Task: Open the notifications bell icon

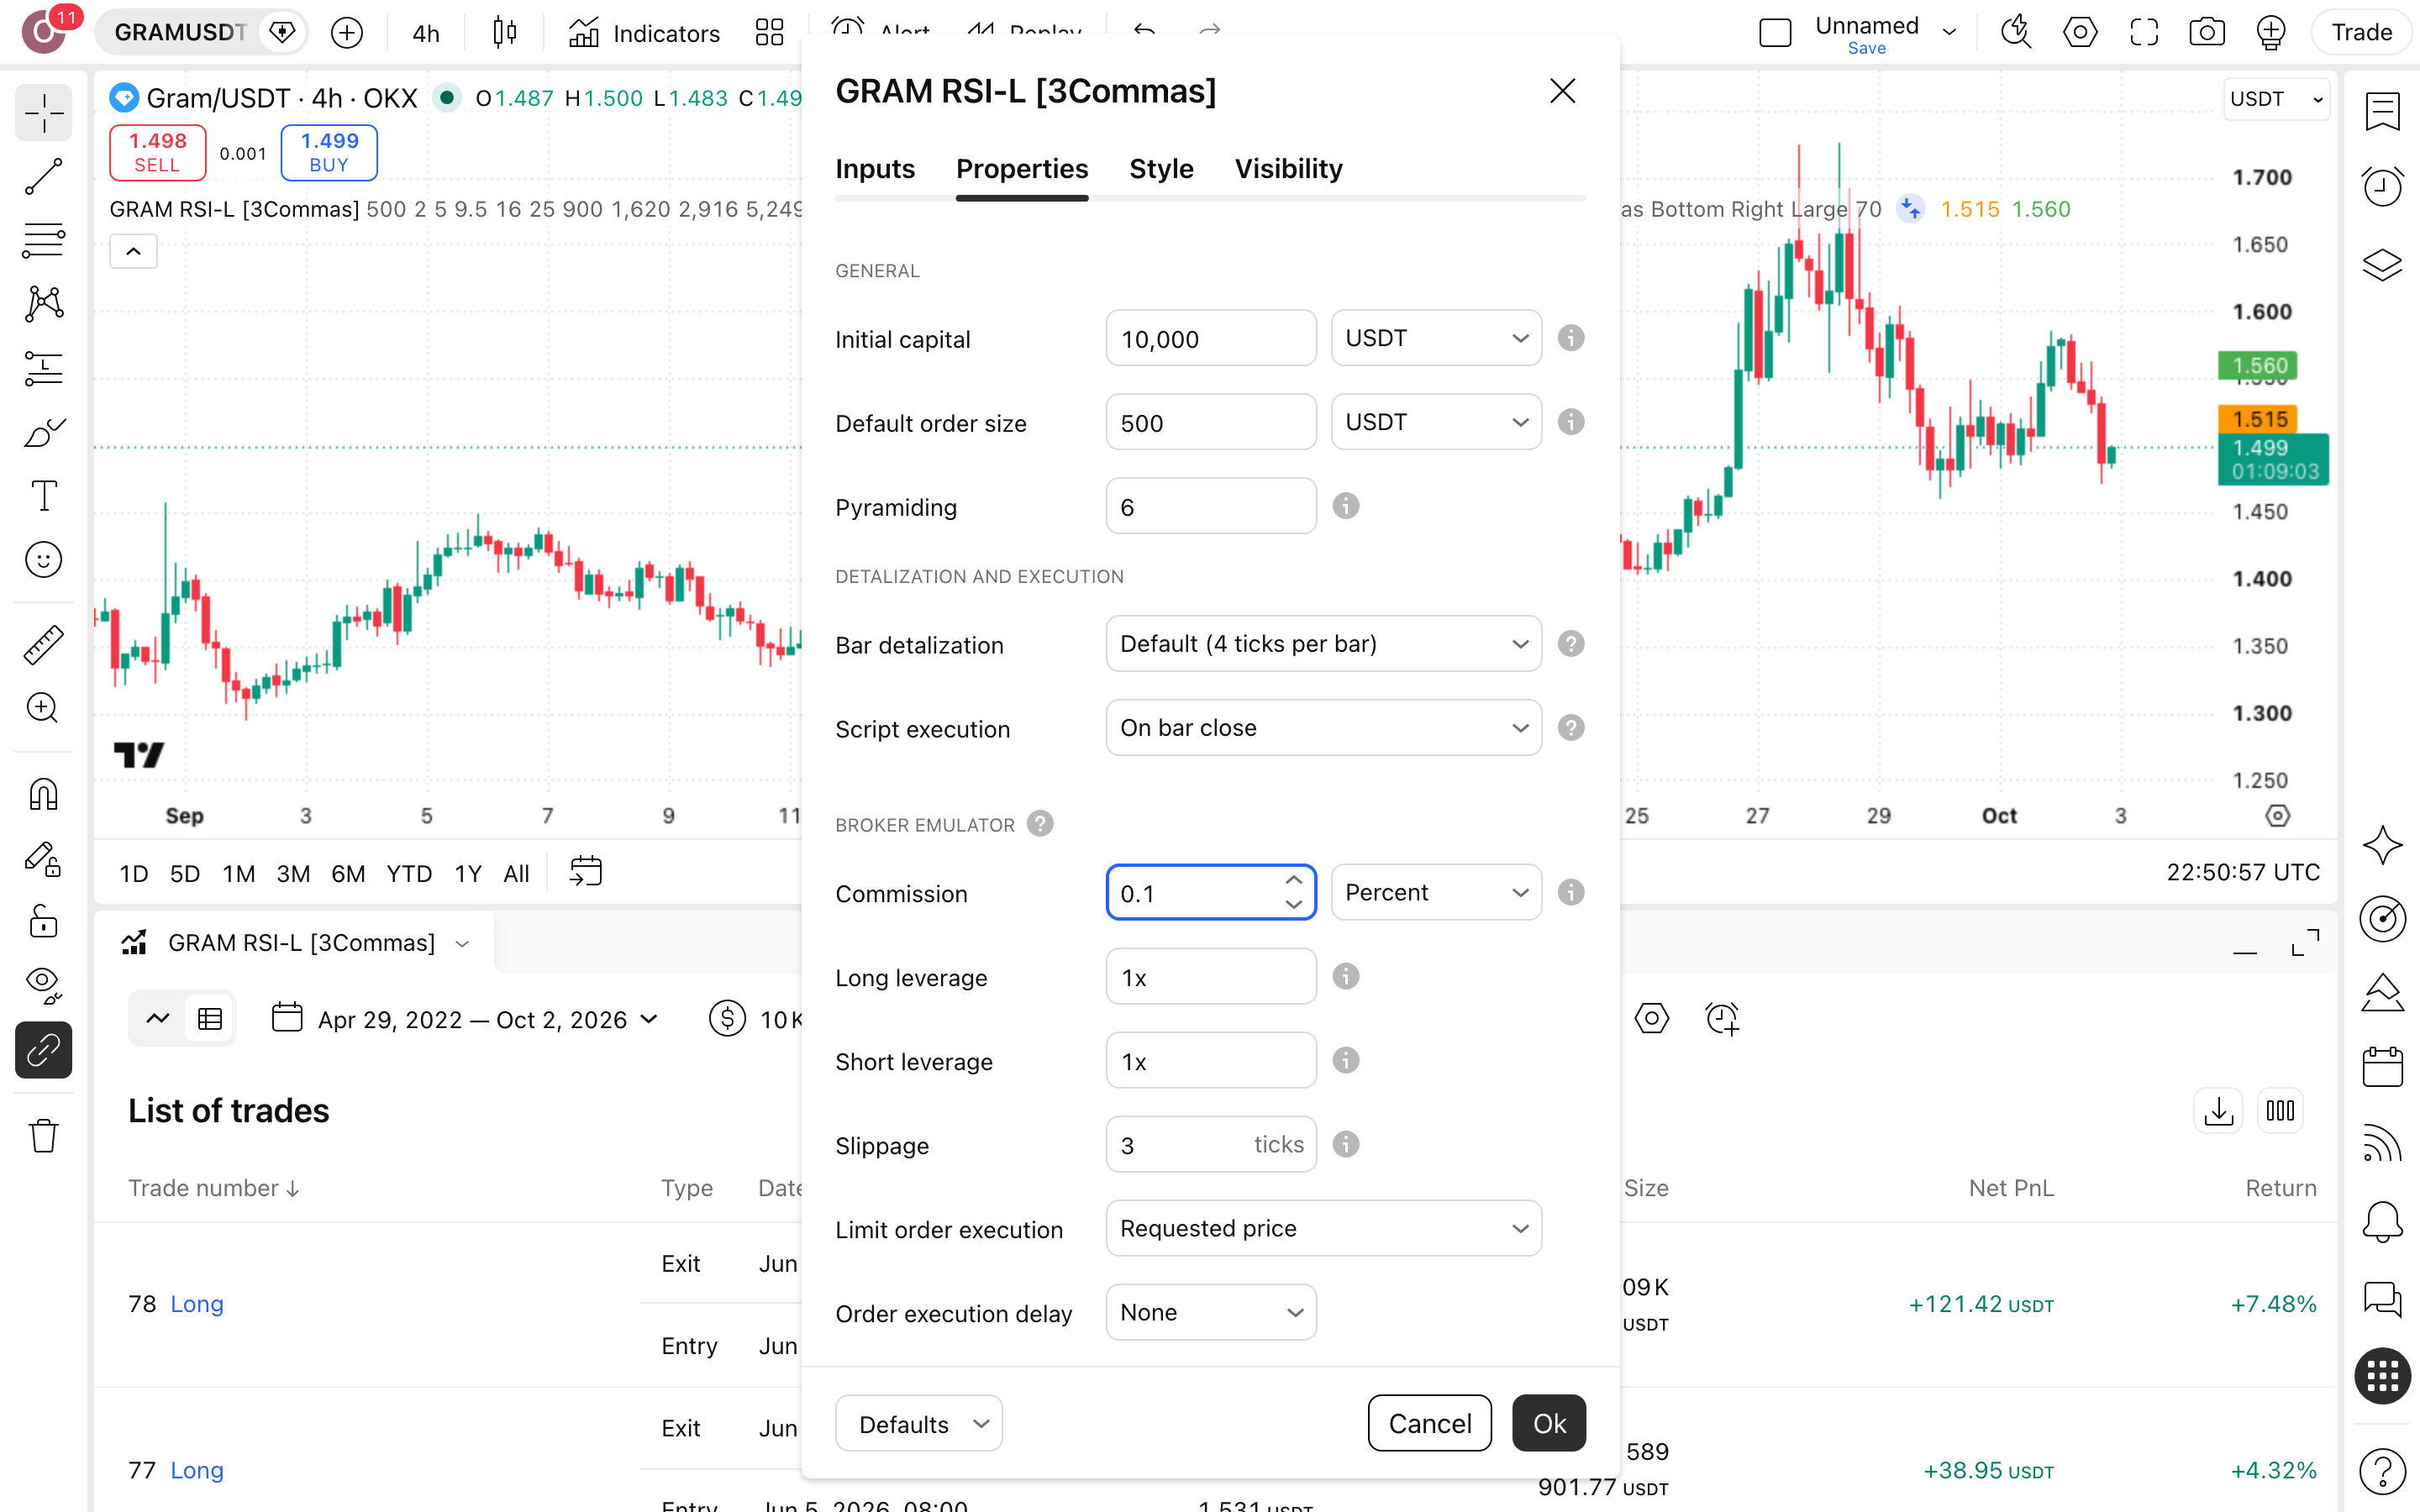Action: [2382, 1221]
